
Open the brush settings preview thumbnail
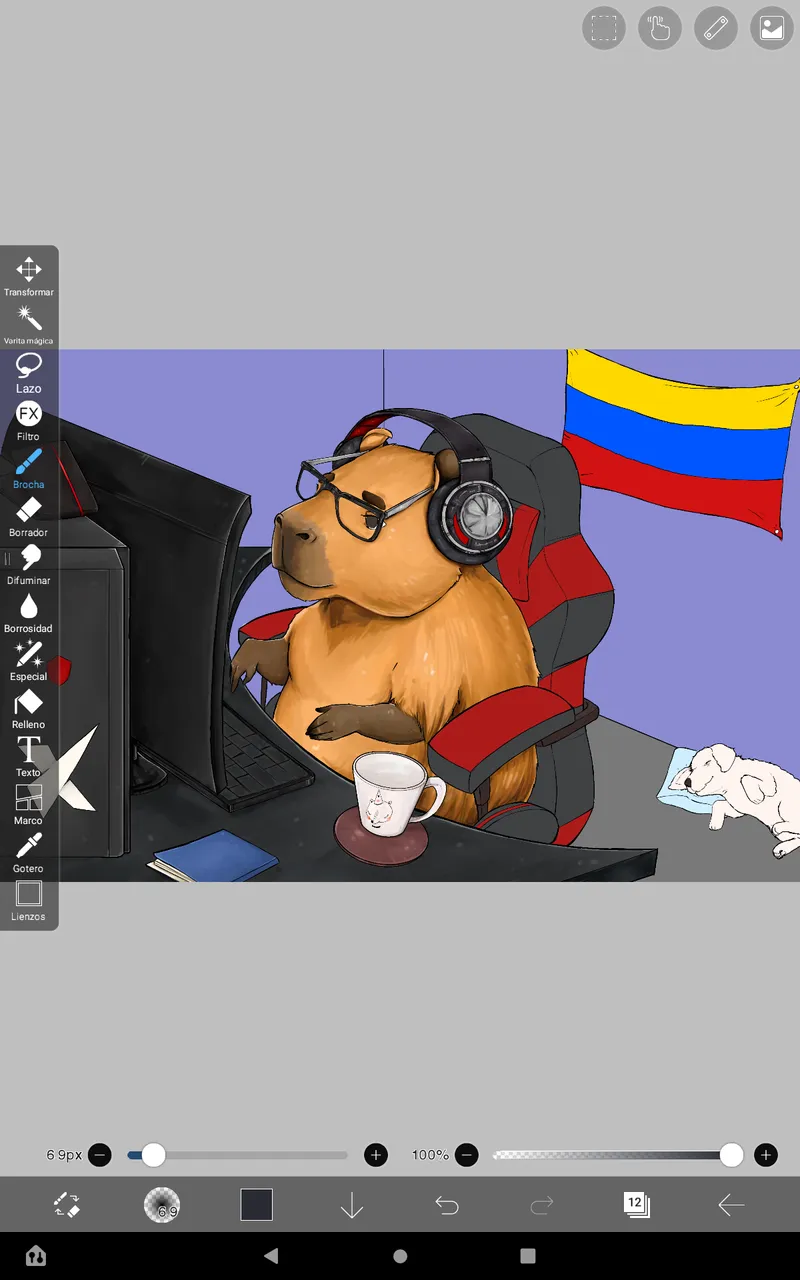[x=162, y=1205]
